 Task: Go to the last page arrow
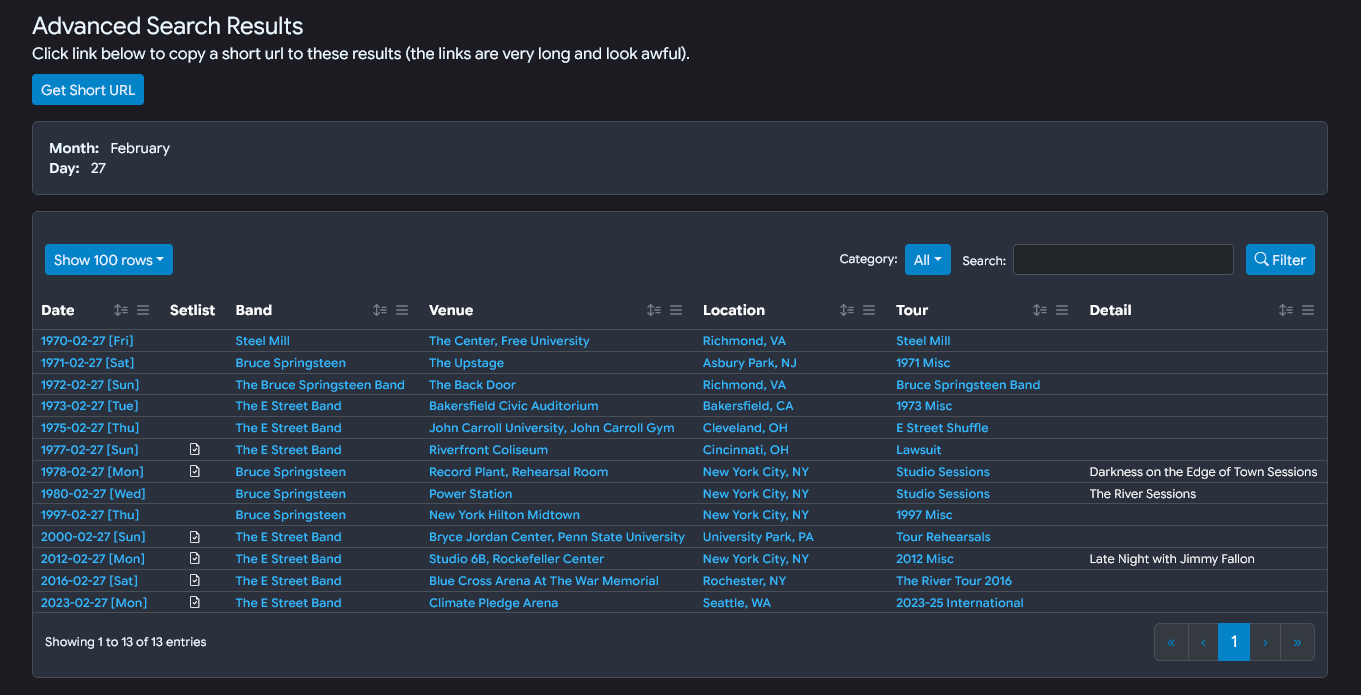(1297, 642)
